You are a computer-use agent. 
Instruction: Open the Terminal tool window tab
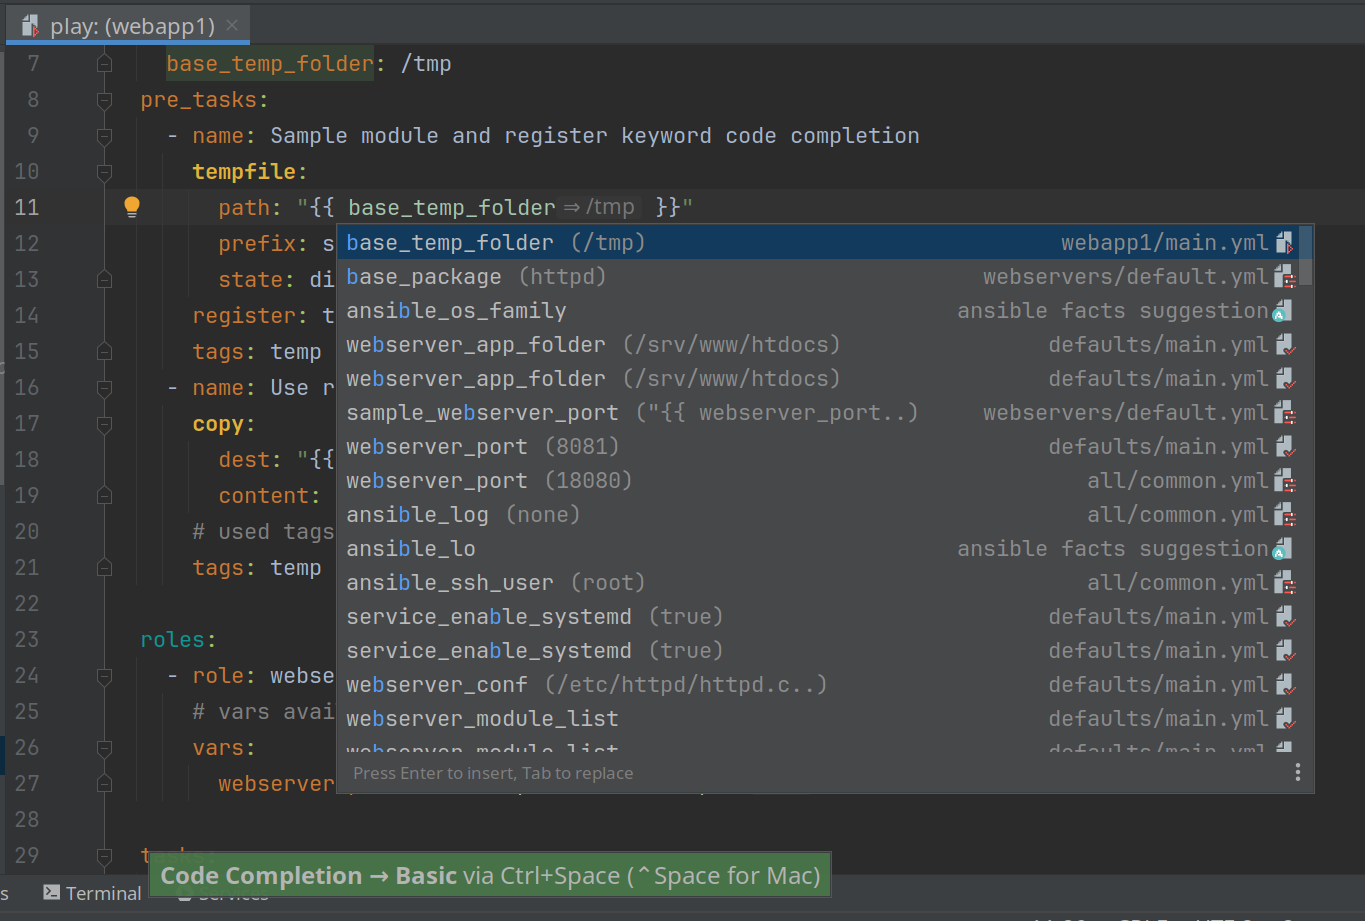92,893
